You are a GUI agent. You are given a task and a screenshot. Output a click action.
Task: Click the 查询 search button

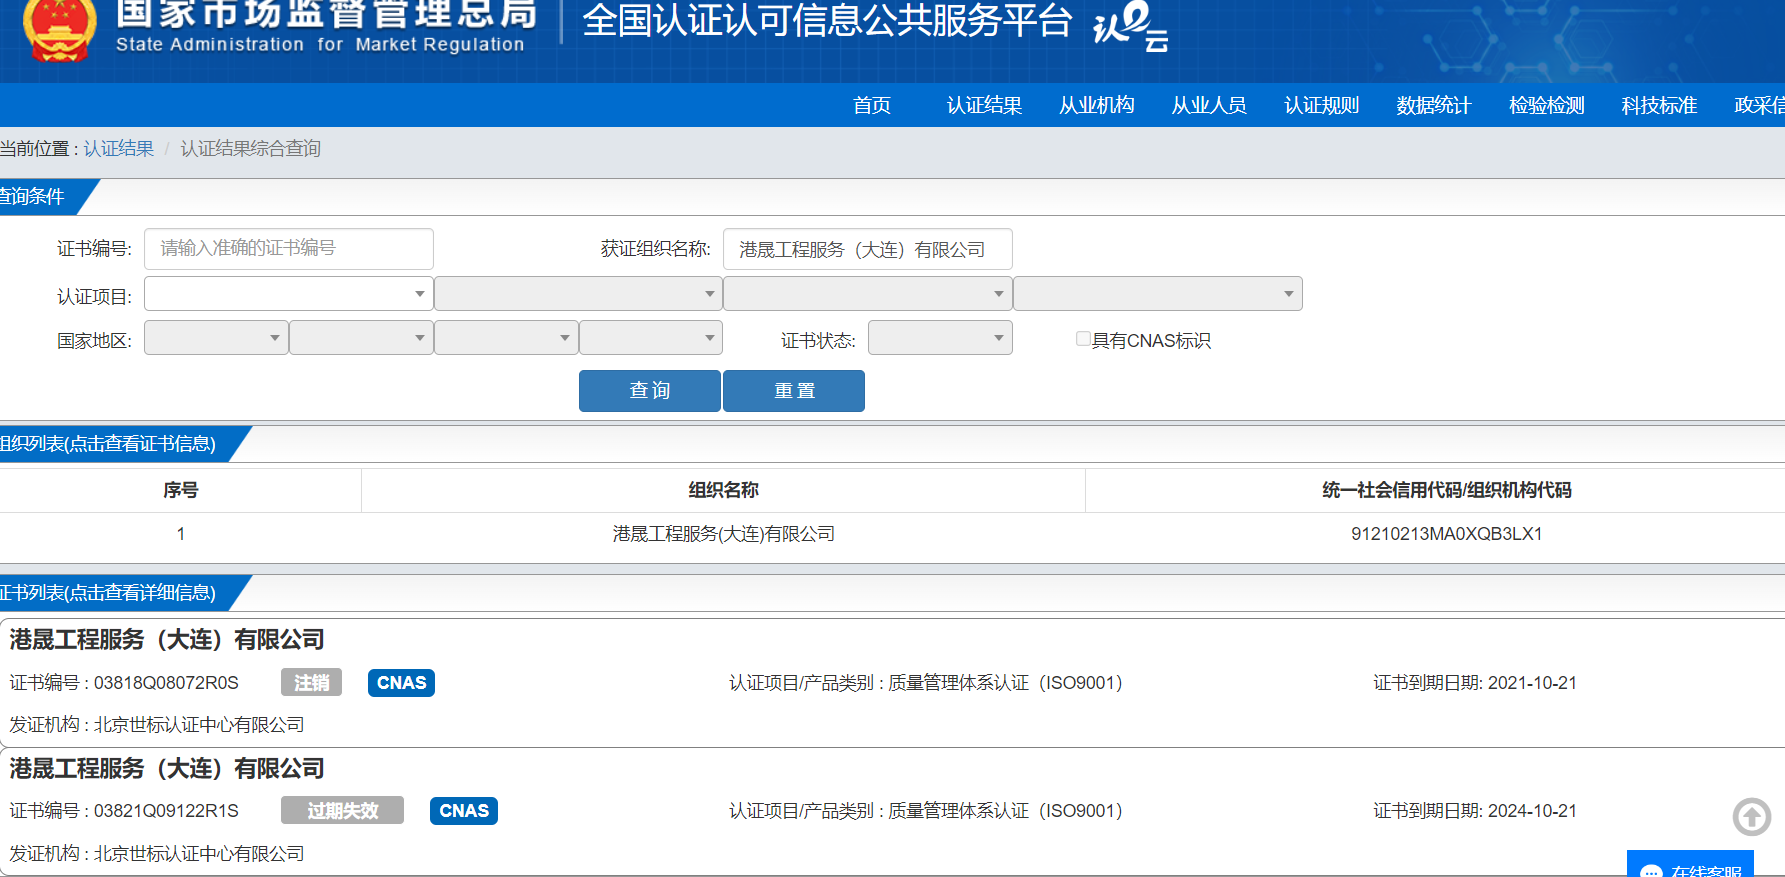coord(650,391)
